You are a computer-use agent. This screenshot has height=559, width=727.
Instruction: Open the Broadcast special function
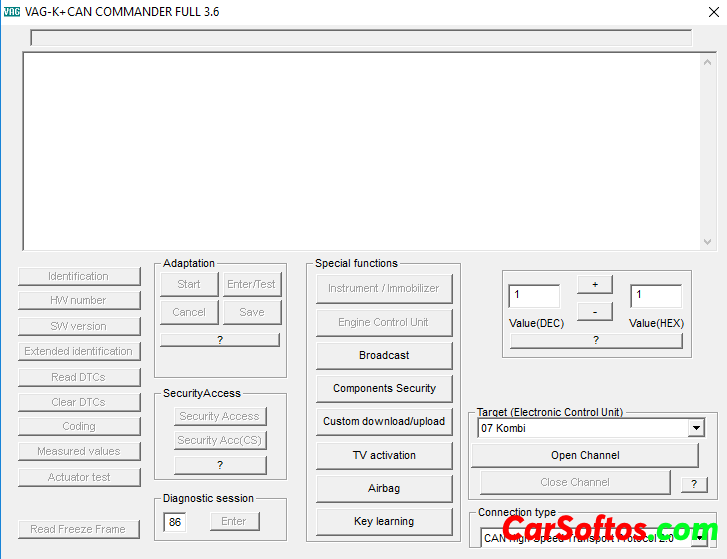384,355
